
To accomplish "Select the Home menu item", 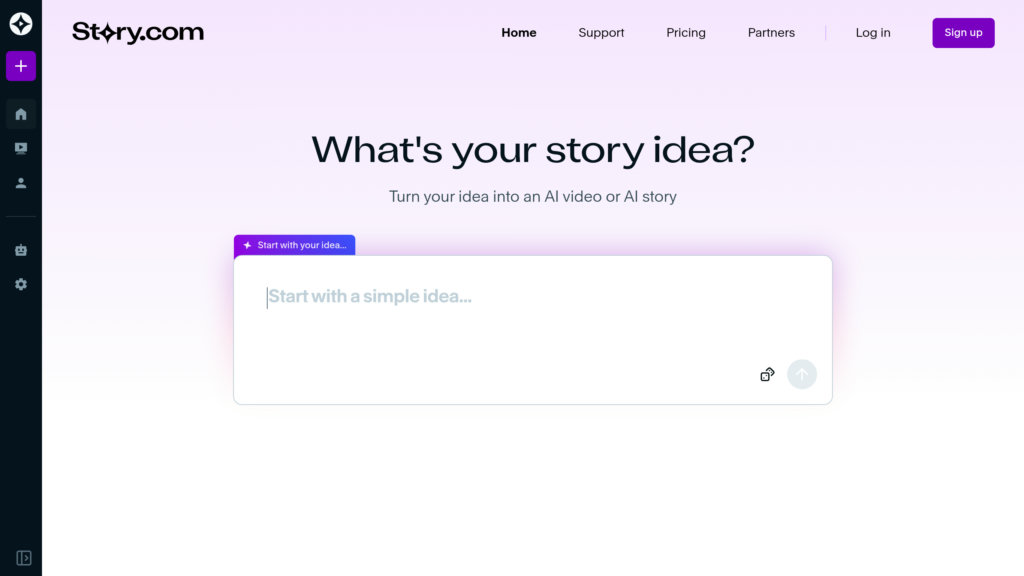I will (x=519, y=33).
